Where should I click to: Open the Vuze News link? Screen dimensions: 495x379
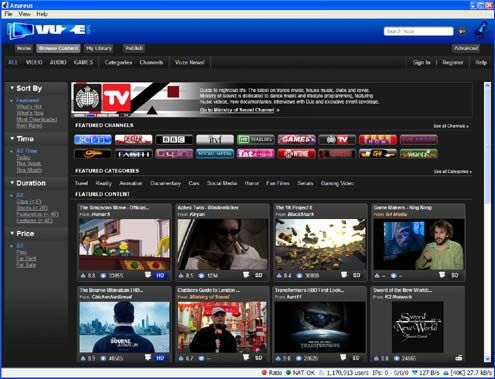190,62
